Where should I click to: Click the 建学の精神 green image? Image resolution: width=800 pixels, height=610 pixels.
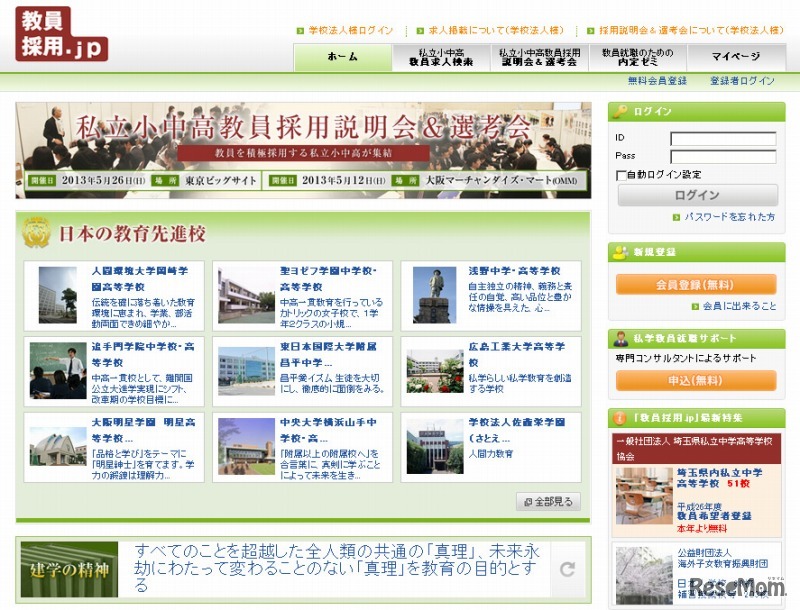69,570
